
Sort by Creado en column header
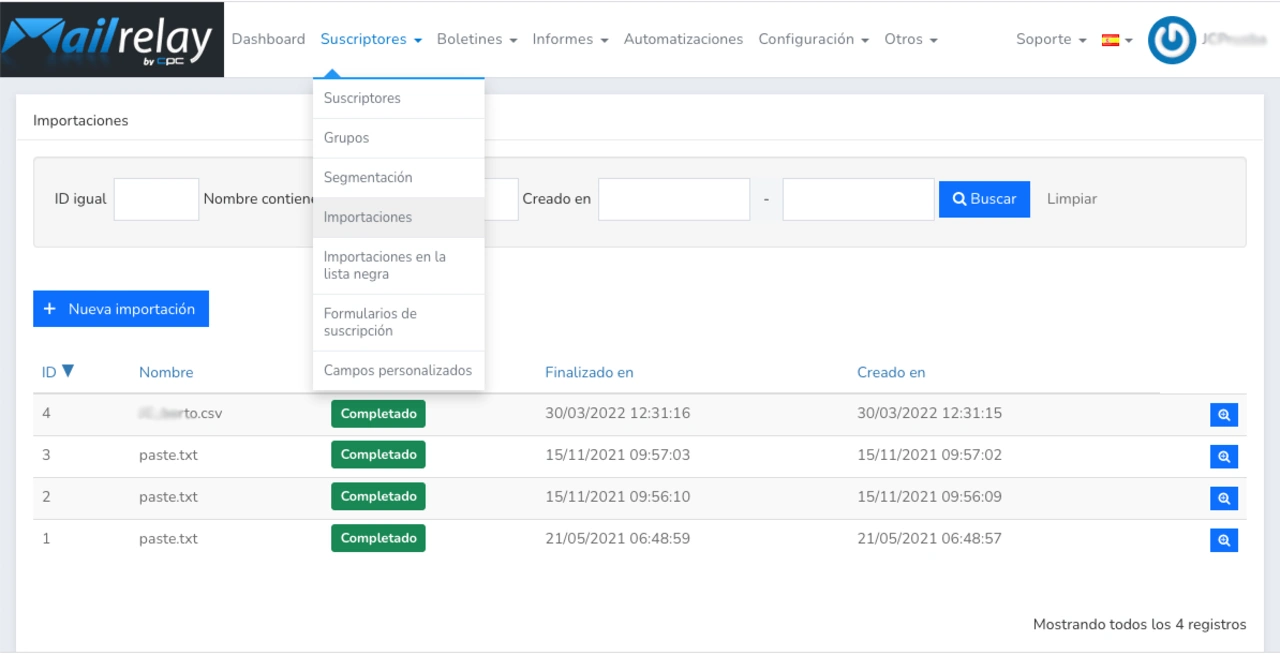[x=891, y=372]
